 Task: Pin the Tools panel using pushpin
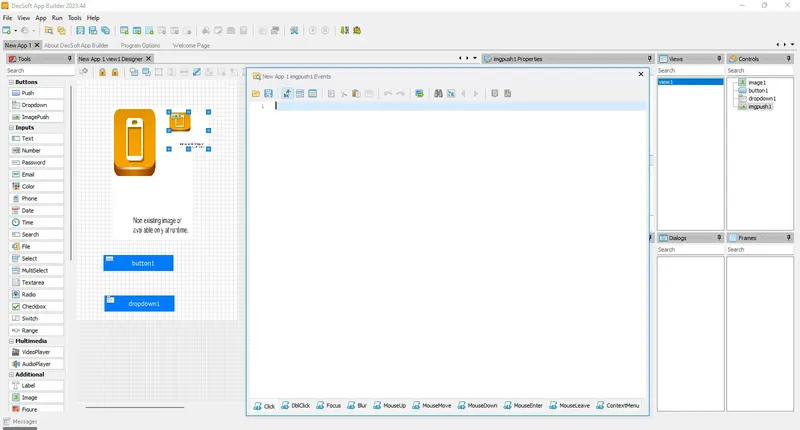(70, 59)
